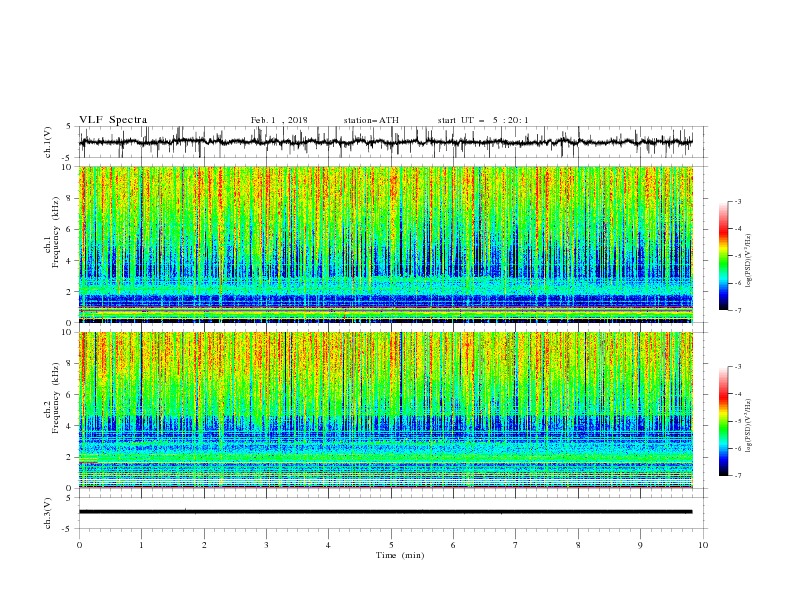The height and width of the screenshot is (612, 792).
Task: Click time axis tick label "0"
Action: 79,545
